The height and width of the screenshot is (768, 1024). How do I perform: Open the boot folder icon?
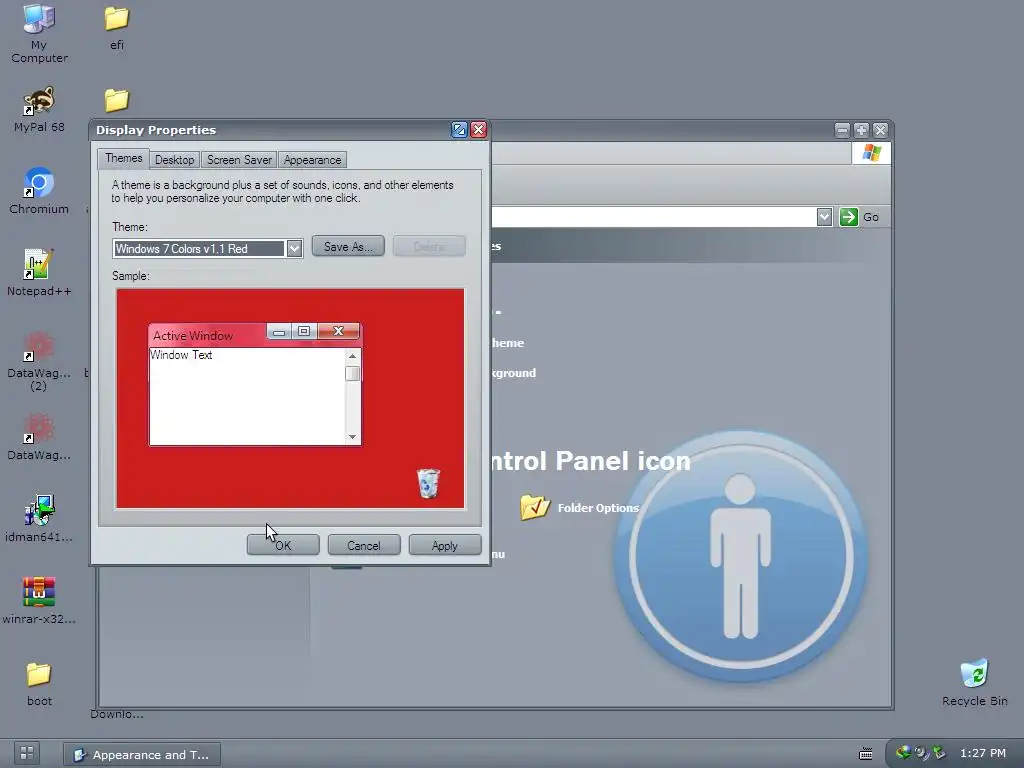pyautogui.click(x=39, y=683)
